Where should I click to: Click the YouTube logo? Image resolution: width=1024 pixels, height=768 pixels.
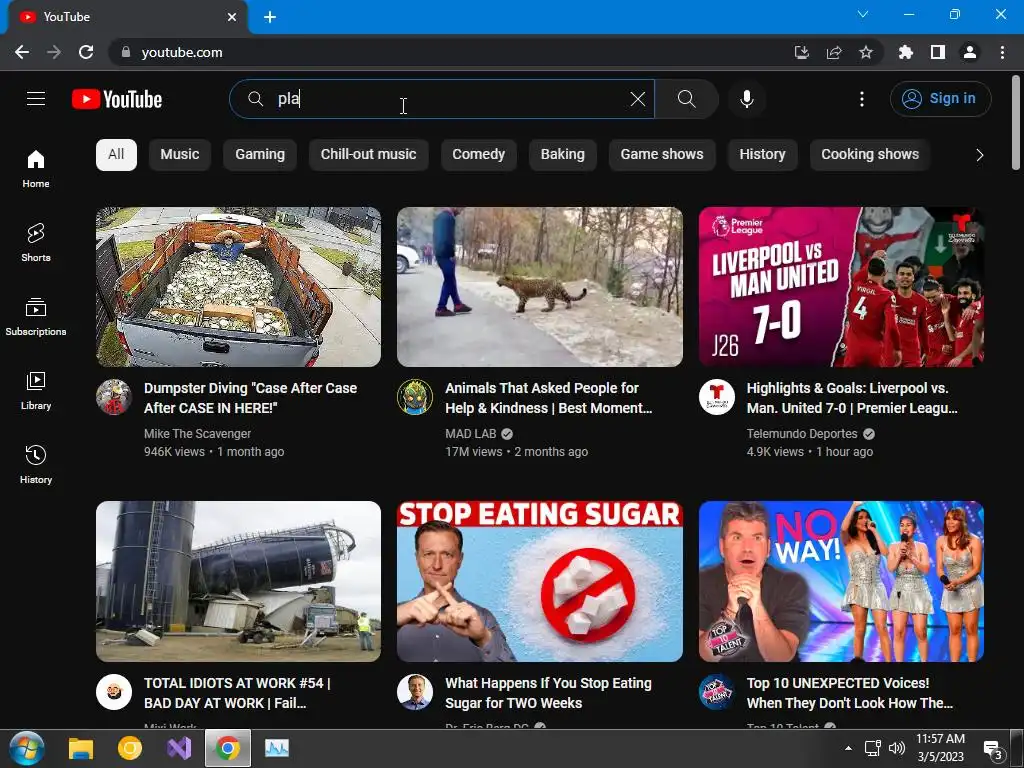click(x=117, y=99)
